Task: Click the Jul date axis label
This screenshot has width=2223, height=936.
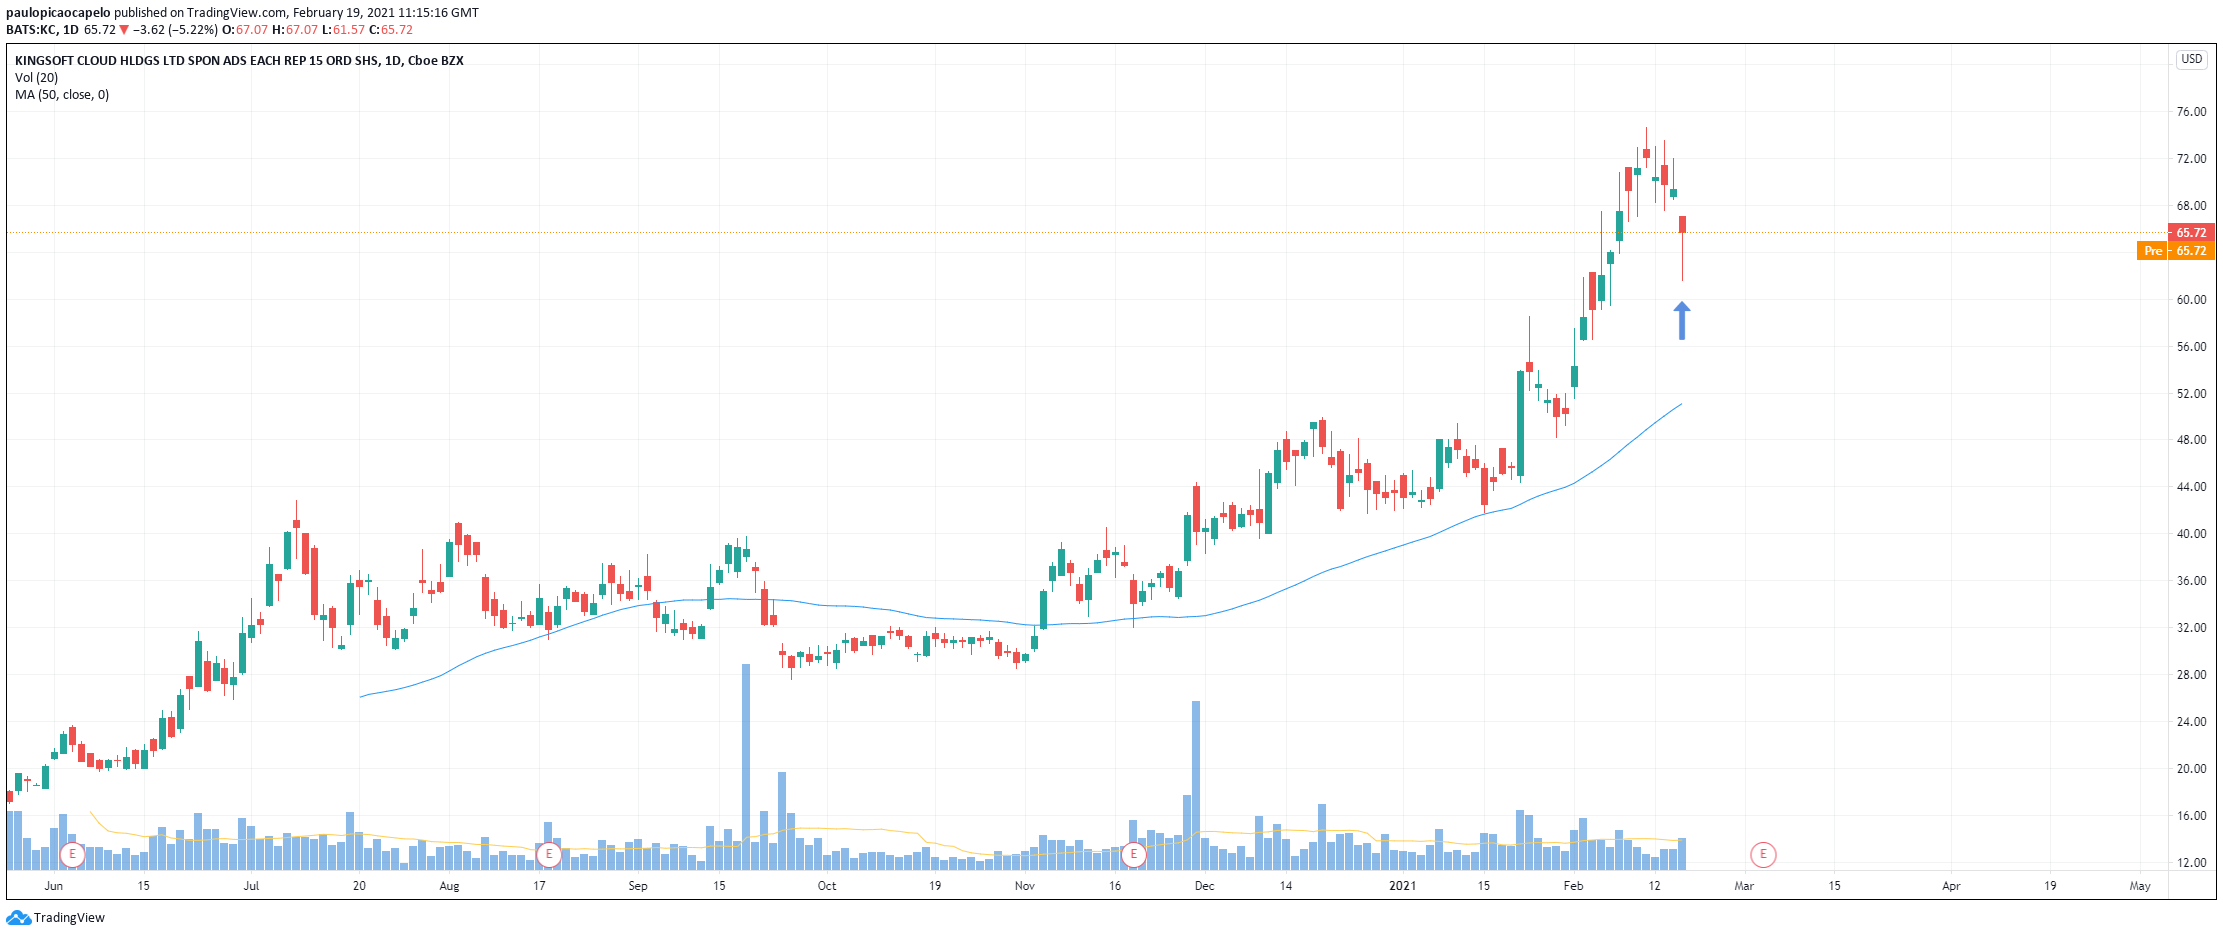Action: (251, 886)
